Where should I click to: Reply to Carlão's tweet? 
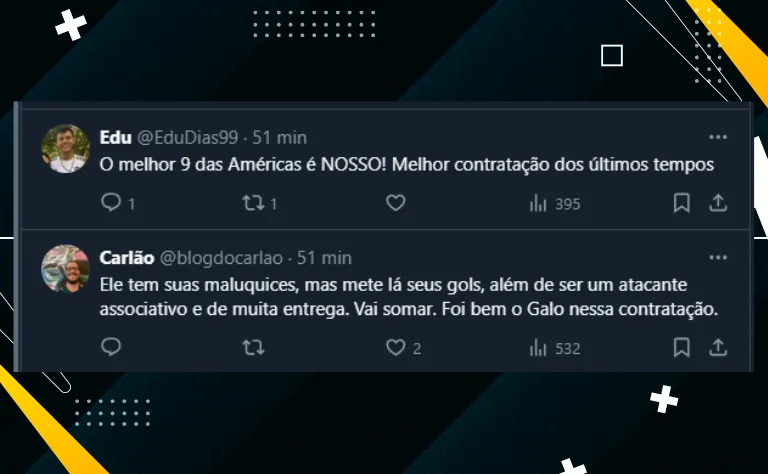pos(111,347)
